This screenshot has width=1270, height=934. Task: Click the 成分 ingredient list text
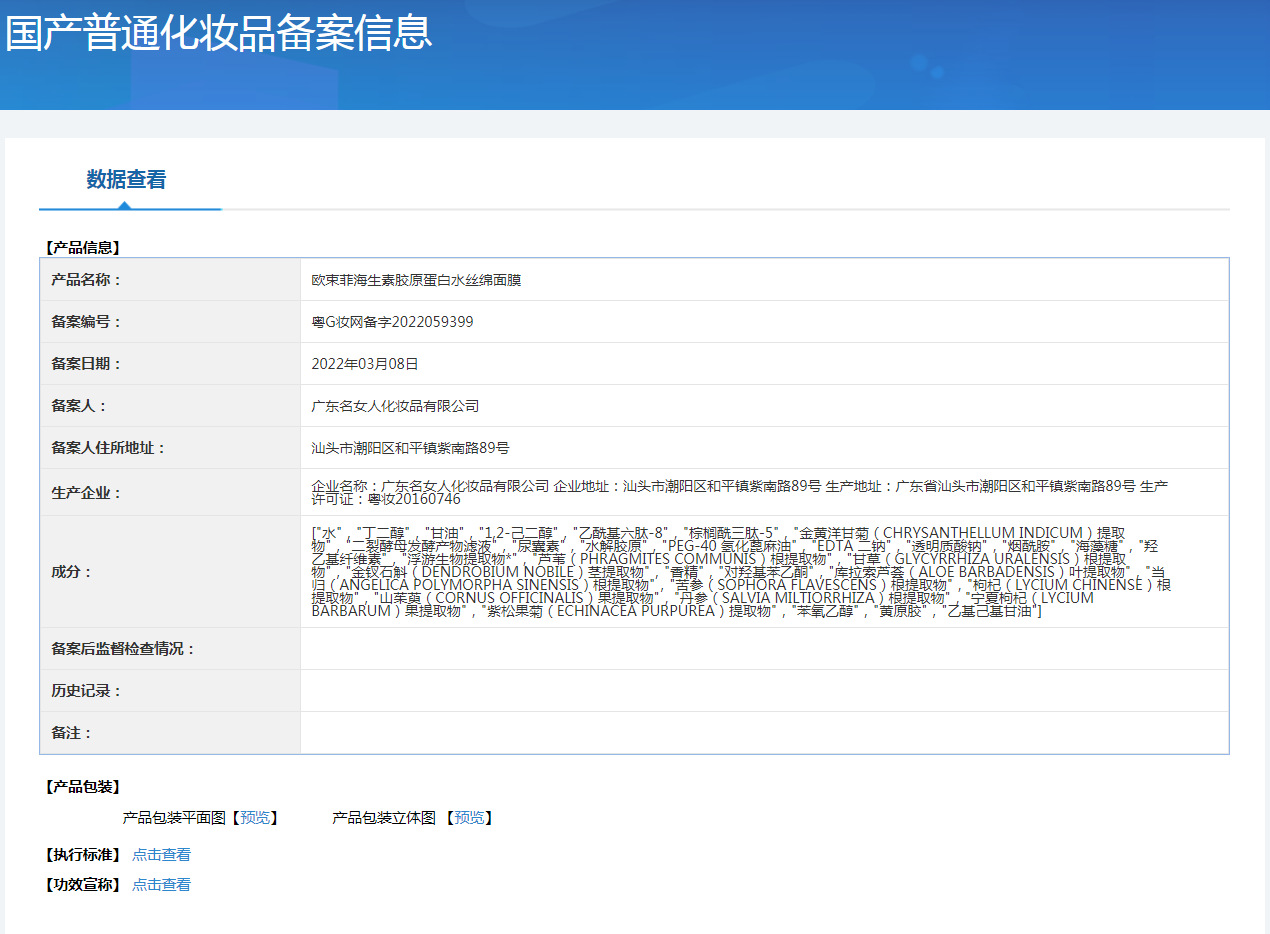[x=742, y=571]
